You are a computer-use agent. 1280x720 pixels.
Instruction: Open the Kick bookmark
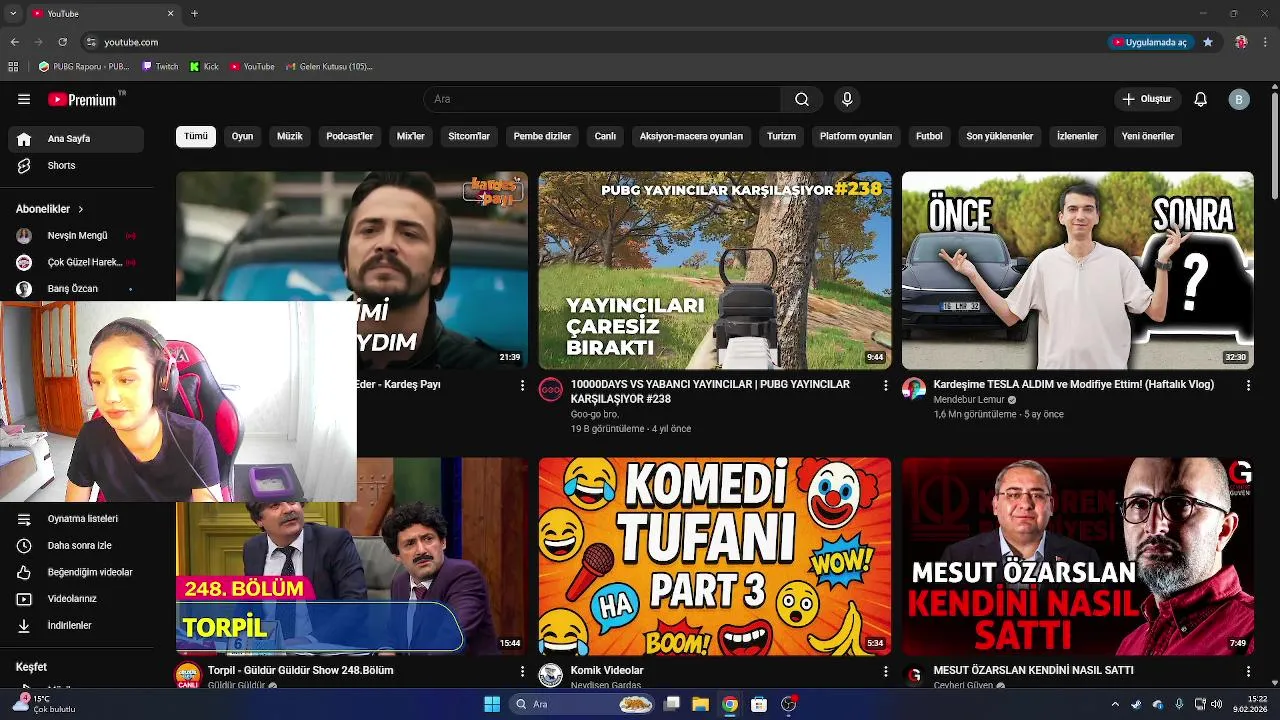pos(204,67)
